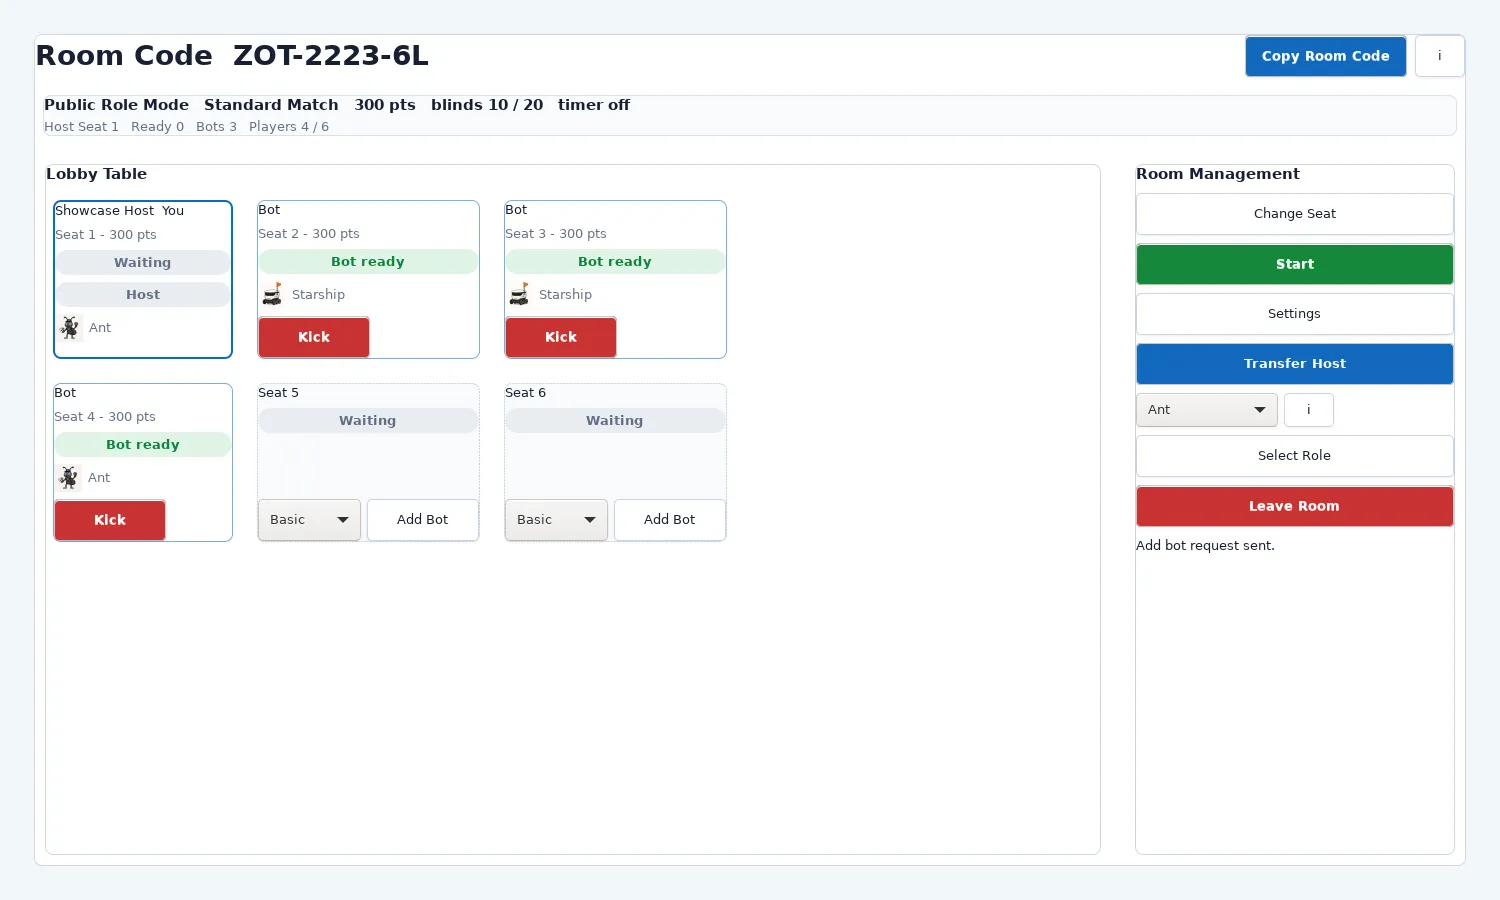Image resolution: width=1500 pixels, height=900 pixels.
Task: Click the room code ZOT-2223-6L text
Action: click(x=331, y=56)
